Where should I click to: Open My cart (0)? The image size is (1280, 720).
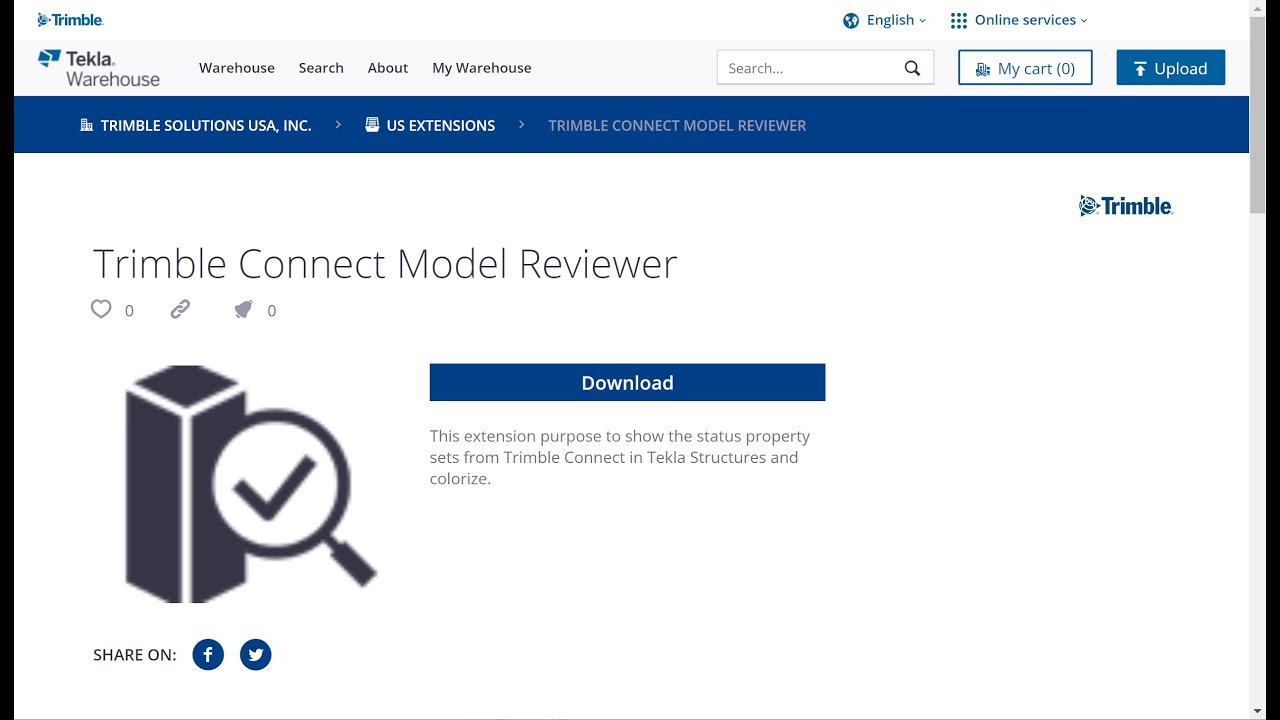[x=1025, y=68]
